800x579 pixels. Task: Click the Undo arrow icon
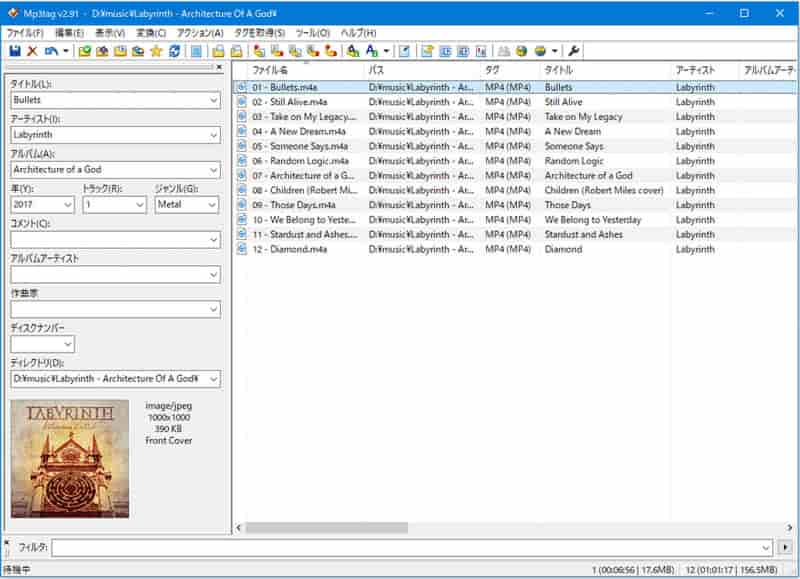point(51,50)
